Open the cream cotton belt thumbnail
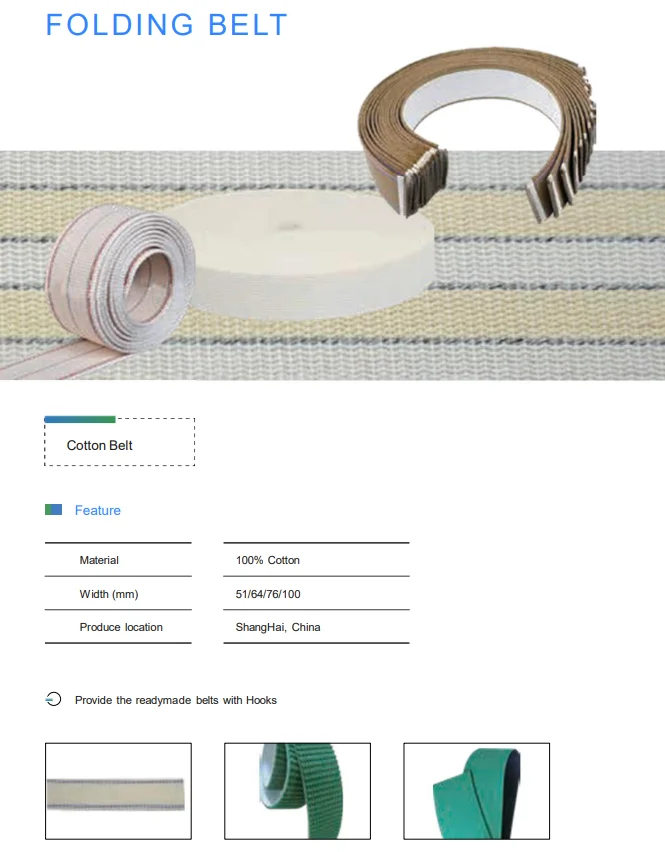Screen dimensions: 665x852 (118, 791)
